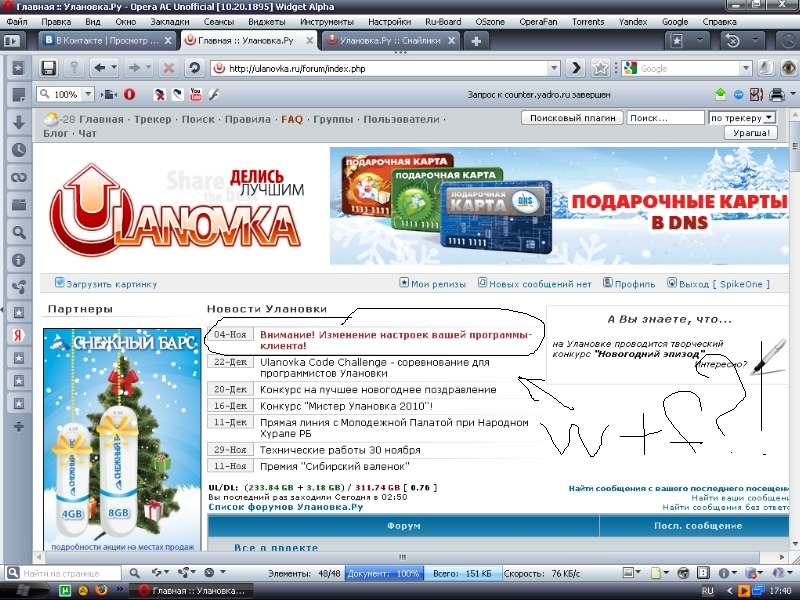The image size is (800, 600).
Task: Switch to 'Улановка.Ру :: Смайлики' tab
Action: tap(391, 41)
